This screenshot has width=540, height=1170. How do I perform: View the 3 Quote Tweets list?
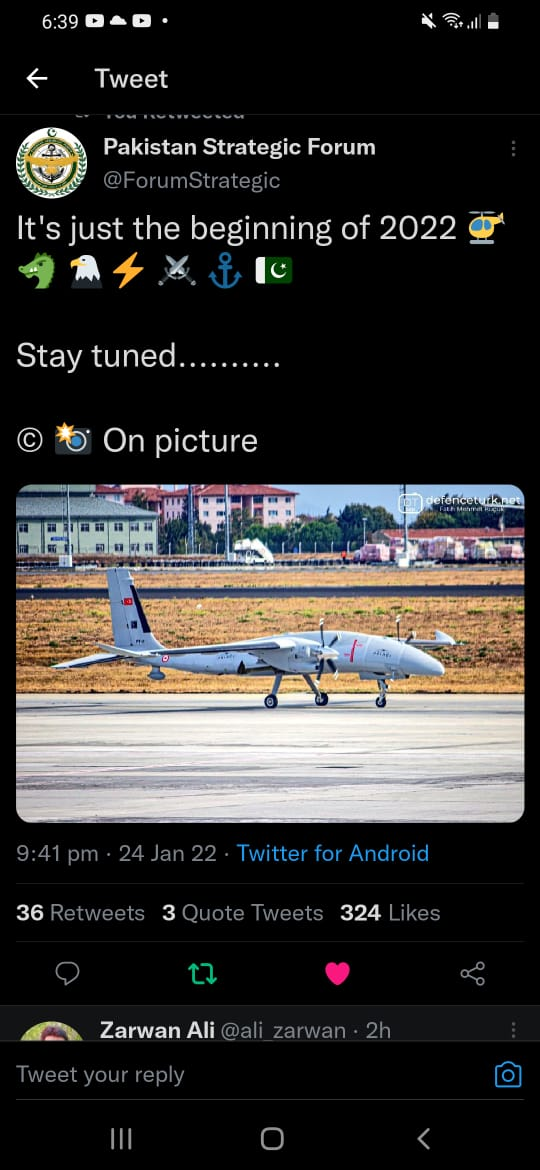(242, 913)
